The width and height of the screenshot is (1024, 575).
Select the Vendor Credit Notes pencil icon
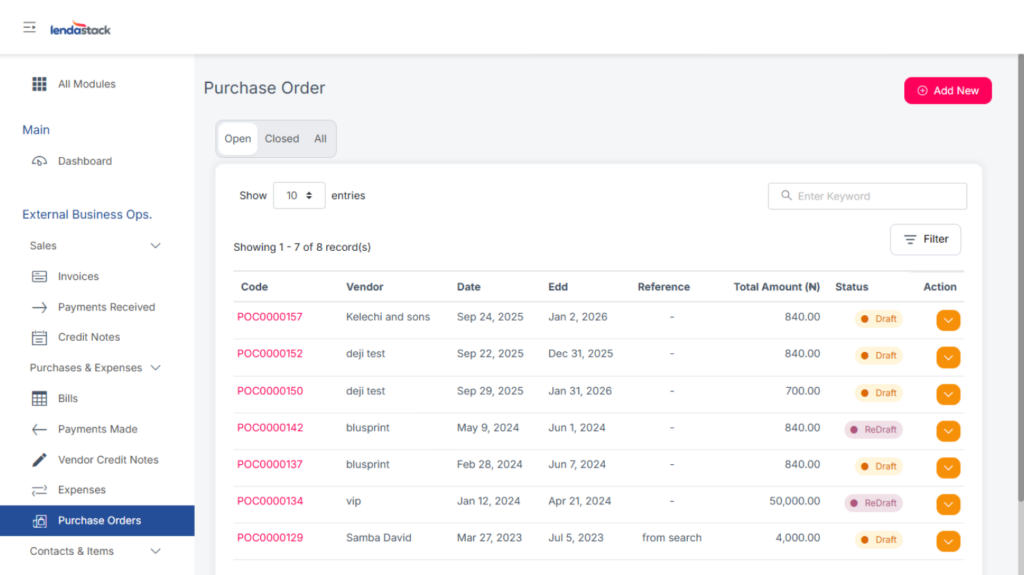pos(39,460)
